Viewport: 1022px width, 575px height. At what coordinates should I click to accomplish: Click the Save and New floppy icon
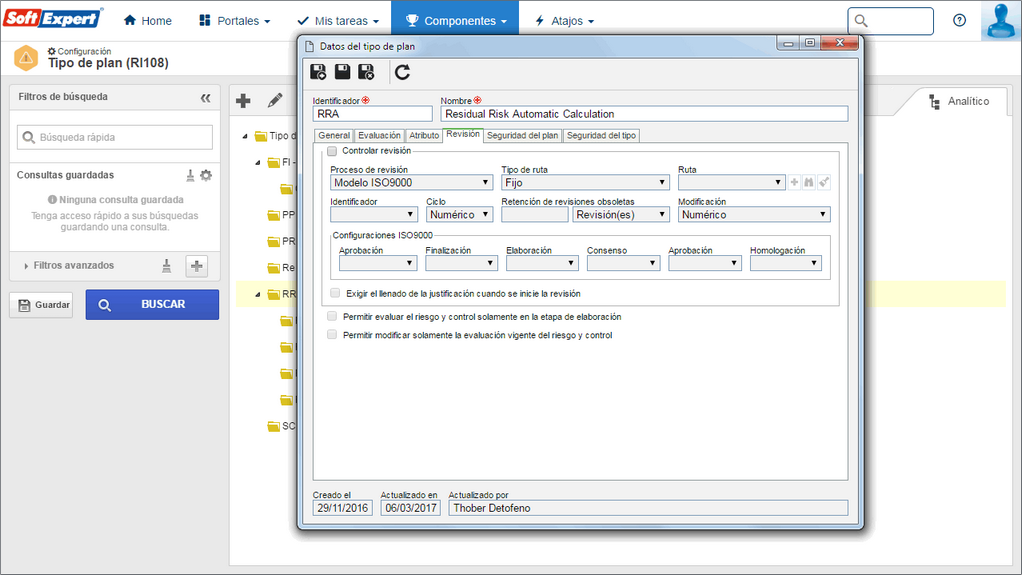pos(318,72)
